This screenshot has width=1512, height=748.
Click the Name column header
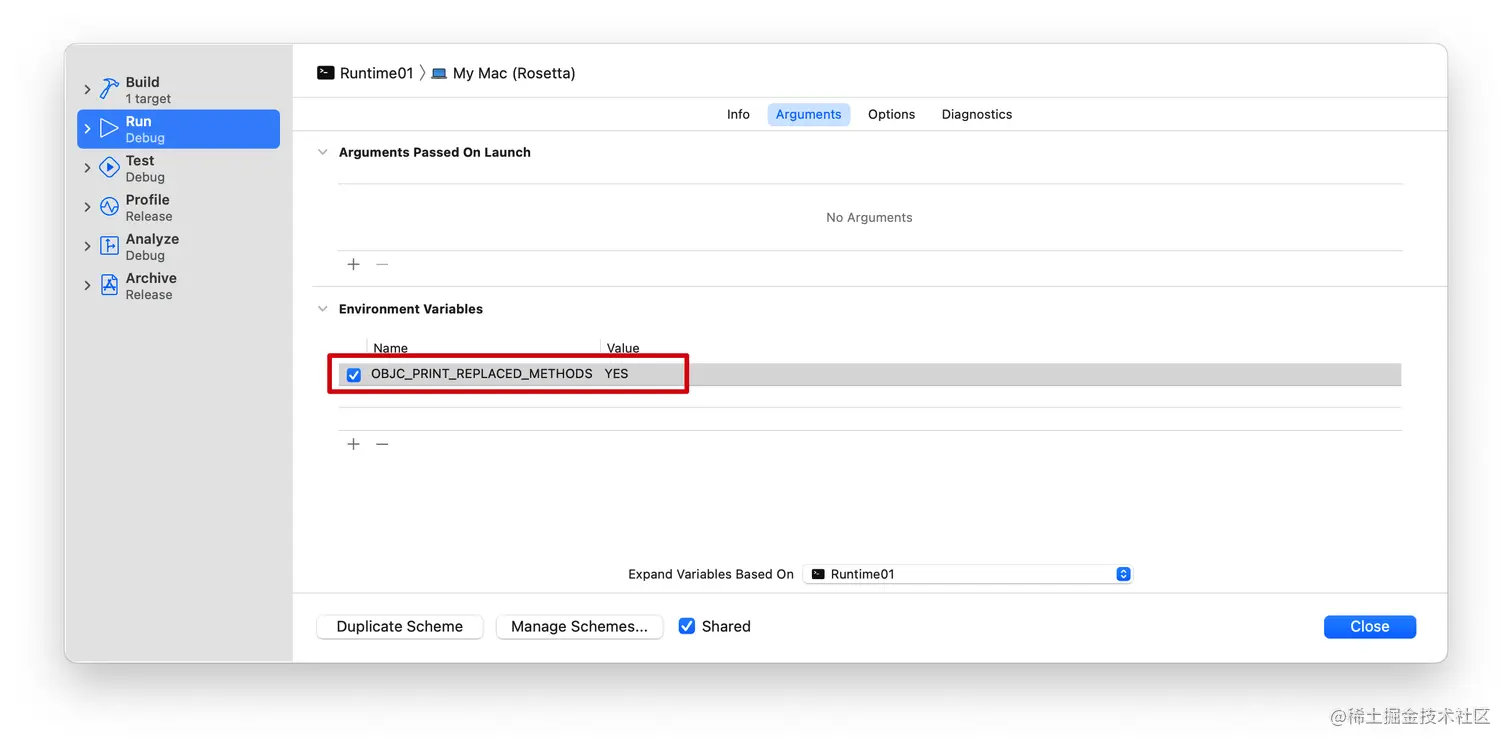click(x=391, y=348)
